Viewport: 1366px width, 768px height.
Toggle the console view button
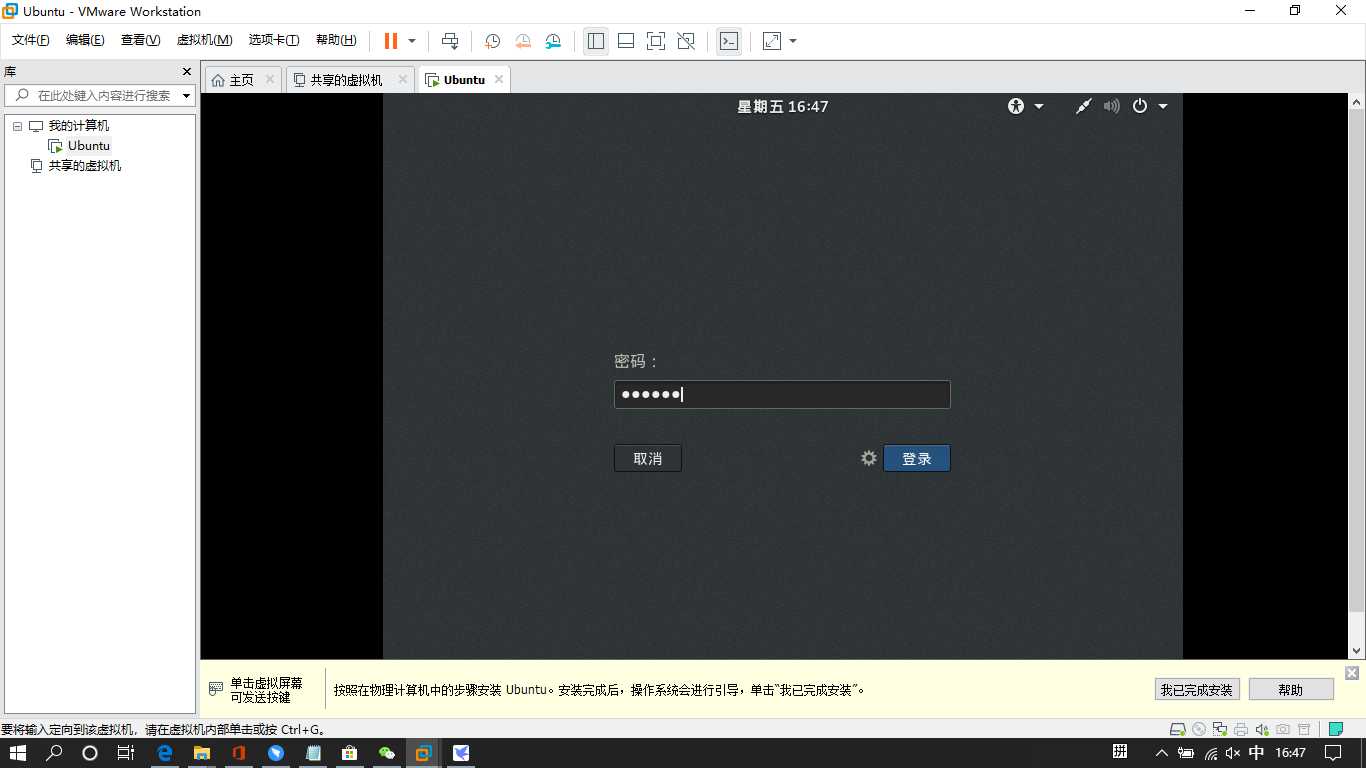pyautogui.click(x=729, y=41)
